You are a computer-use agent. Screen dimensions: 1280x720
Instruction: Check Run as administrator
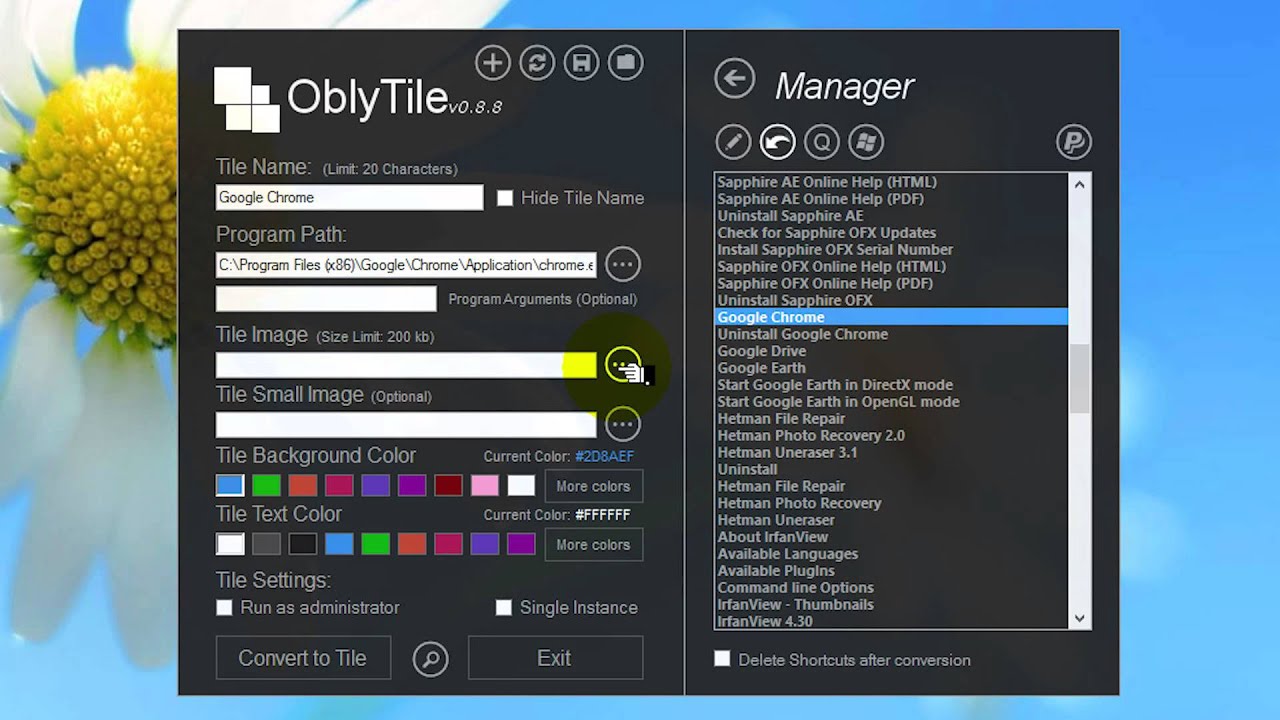(224, 608)
